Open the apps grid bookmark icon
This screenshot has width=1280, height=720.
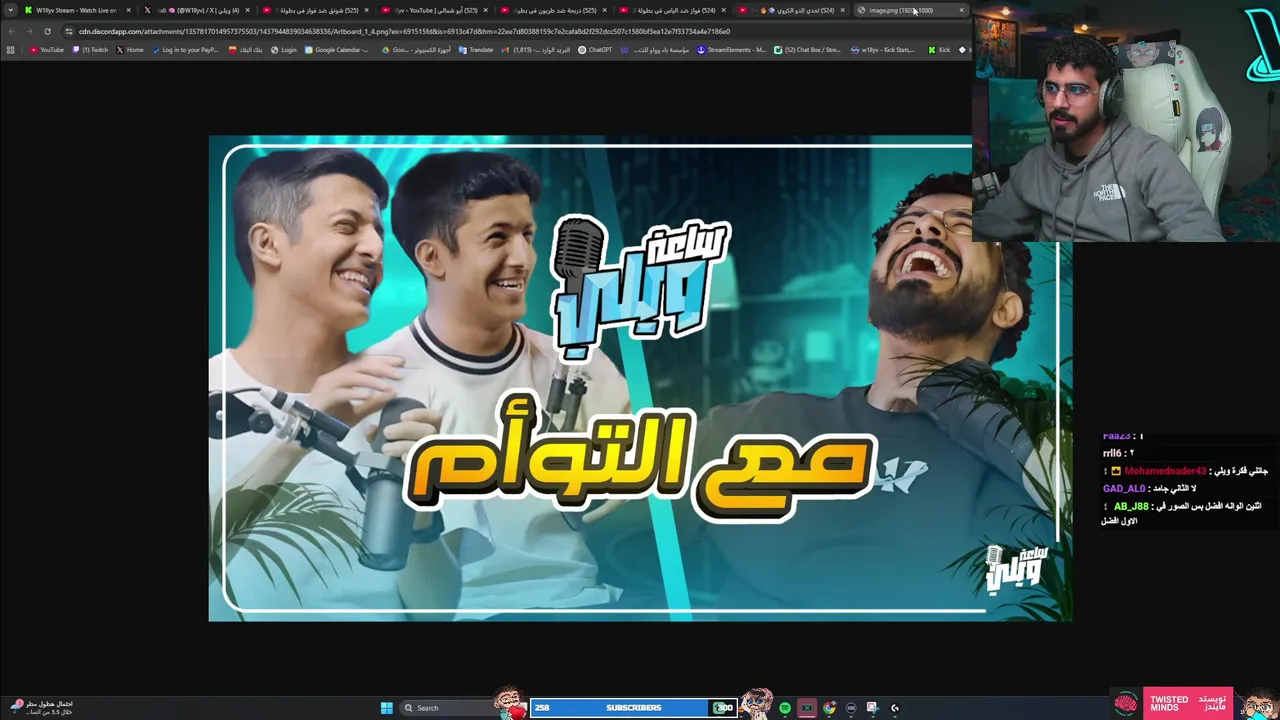(10, 49)
